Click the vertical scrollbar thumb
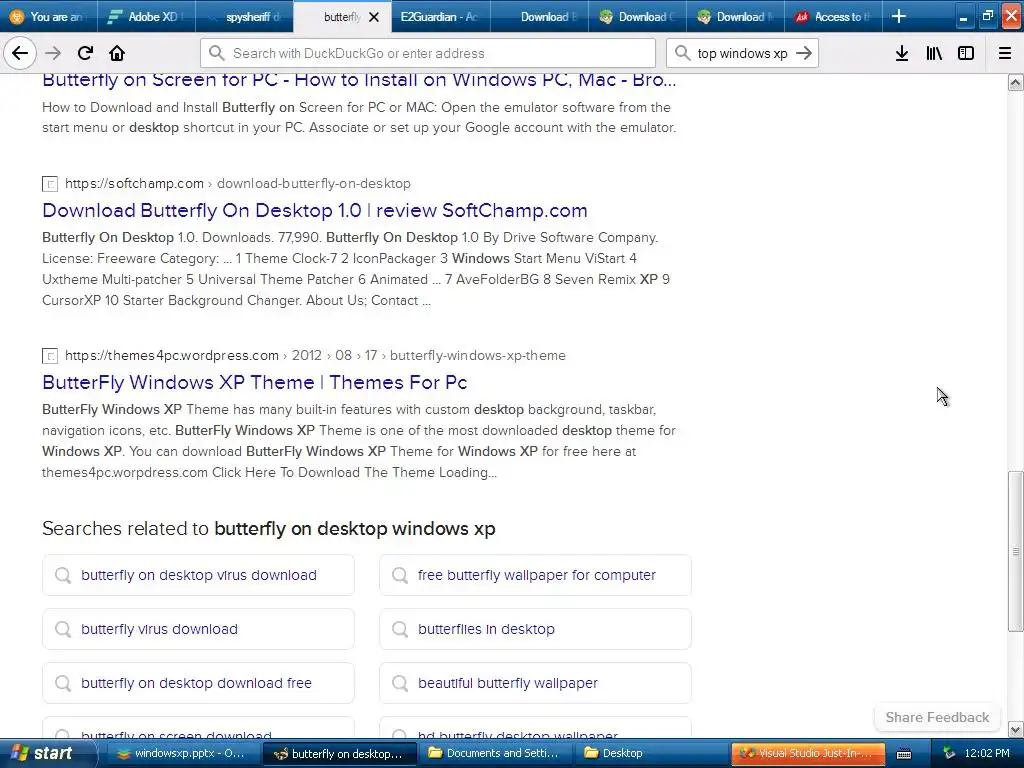Viewport: 1024px width, 768px height. coord(1015,551)
